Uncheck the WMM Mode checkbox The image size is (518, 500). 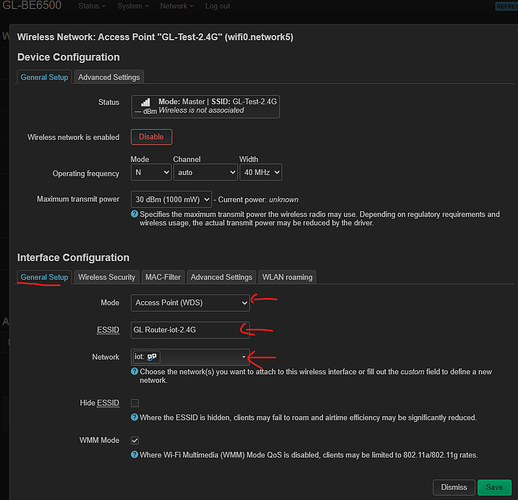tap(135, 440)
